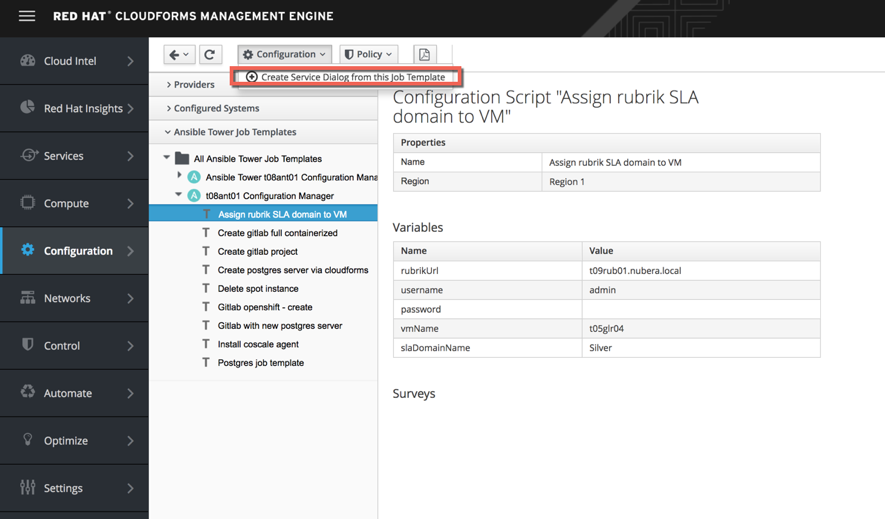Collapse the All Ansible Tower Job Templates tree node
The height and width of the screenshot is (519, 885).
coord(167,157)
